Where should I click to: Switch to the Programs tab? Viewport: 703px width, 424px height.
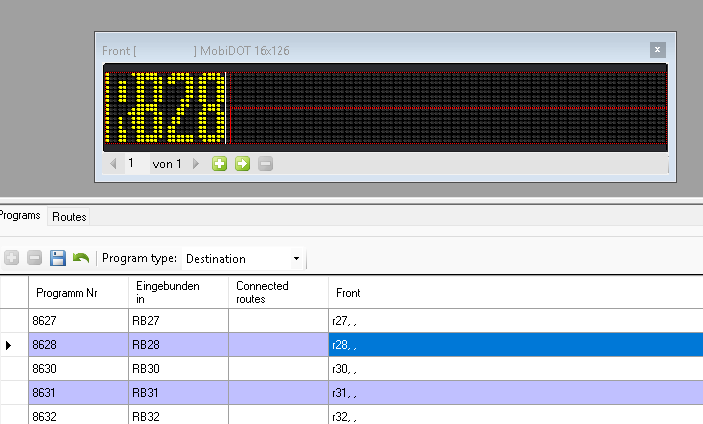pos(20,216)
